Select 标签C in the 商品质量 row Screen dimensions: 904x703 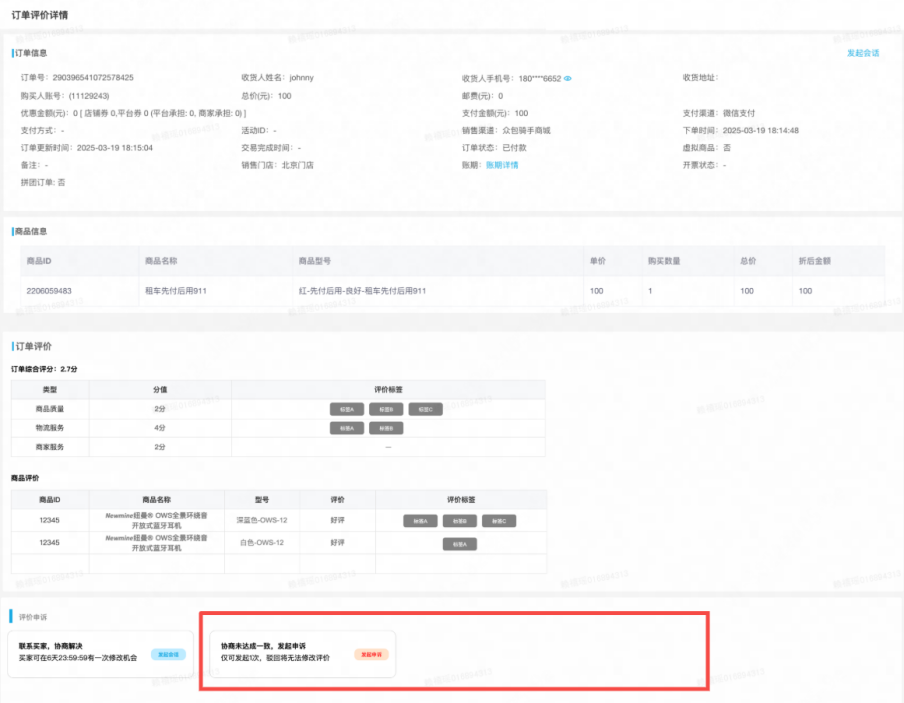425,409
